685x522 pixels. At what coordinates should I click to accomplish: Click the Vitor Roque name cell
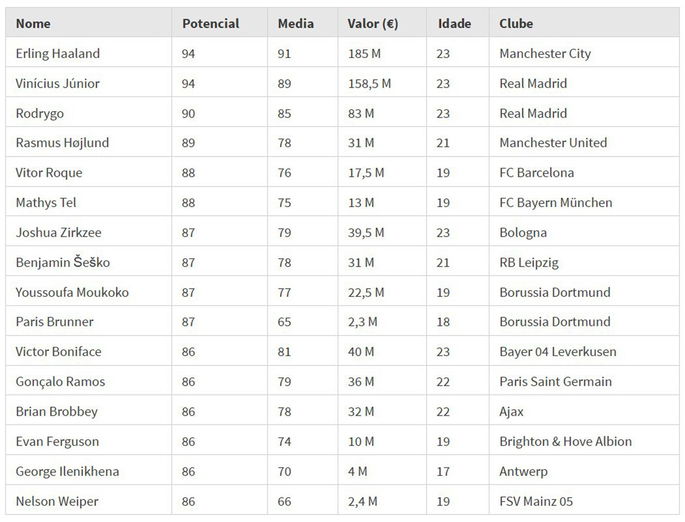49,173
